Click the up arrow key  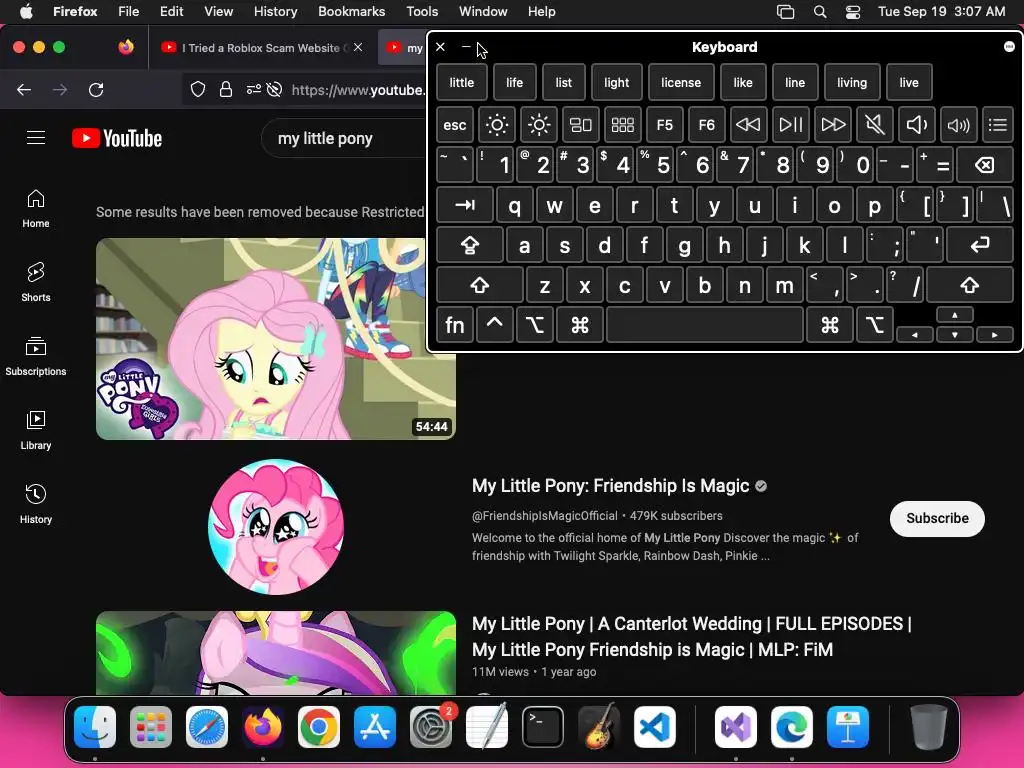[955, 315]
